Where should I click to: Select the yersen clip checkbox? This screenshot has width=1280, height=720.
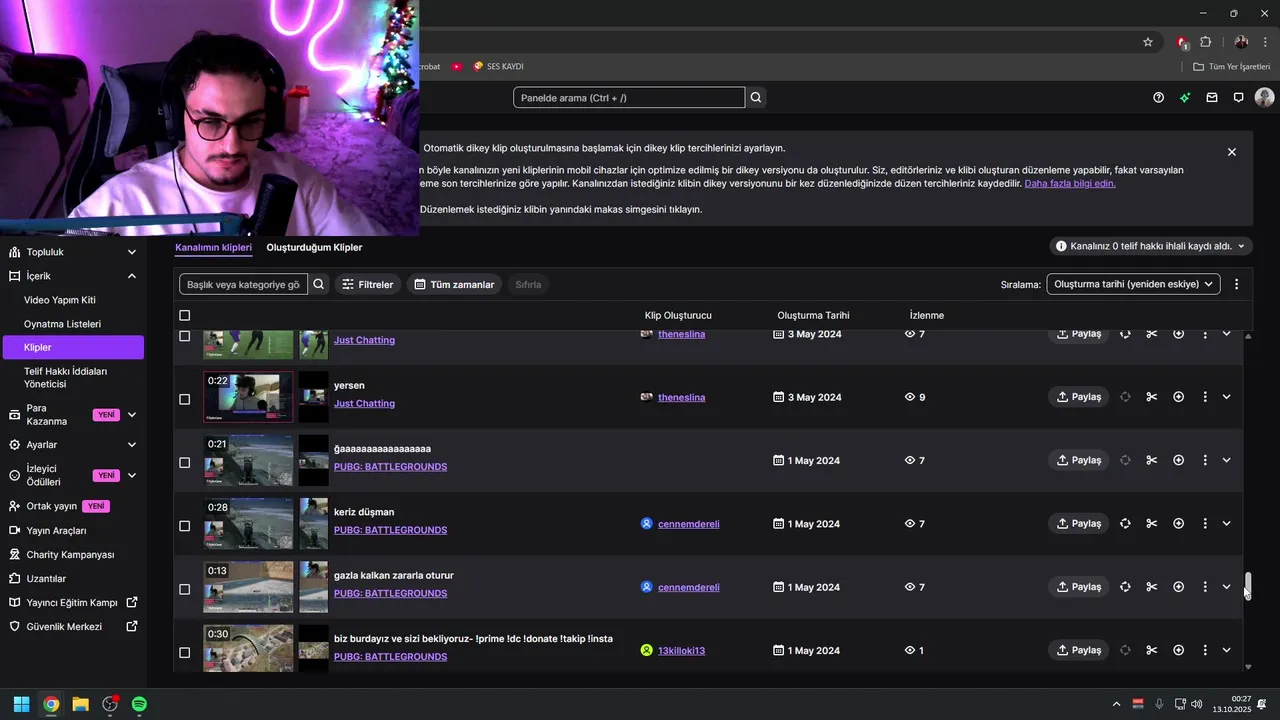click(184, 399)
